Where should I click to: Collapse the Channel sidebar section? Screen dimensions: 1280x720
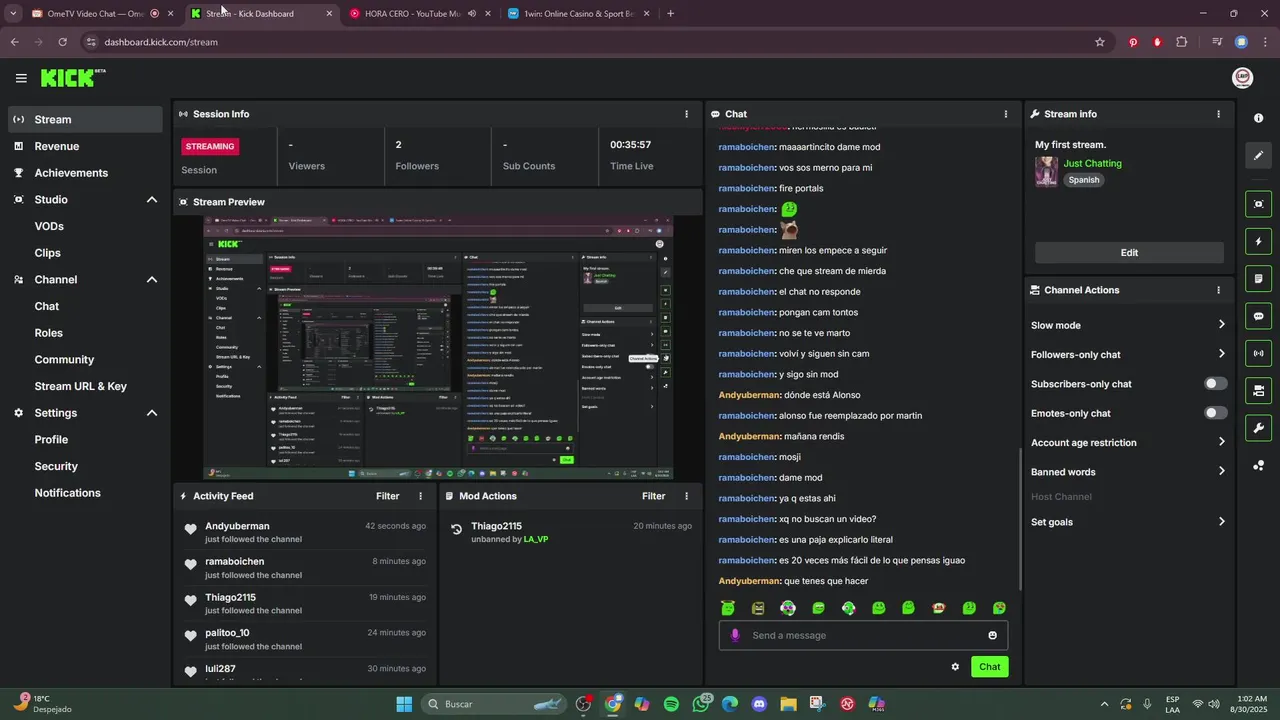coord(152,280)
